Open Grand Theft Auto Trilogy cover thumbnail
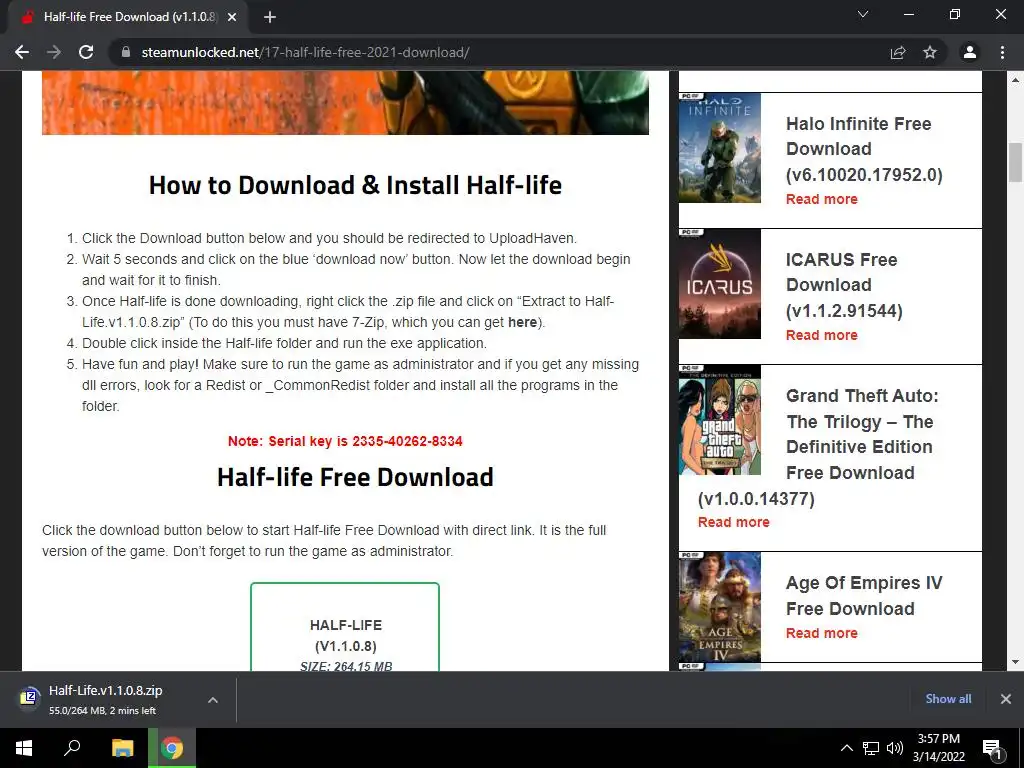Viewport: 1024px width, 768px height. click(720, 420)
